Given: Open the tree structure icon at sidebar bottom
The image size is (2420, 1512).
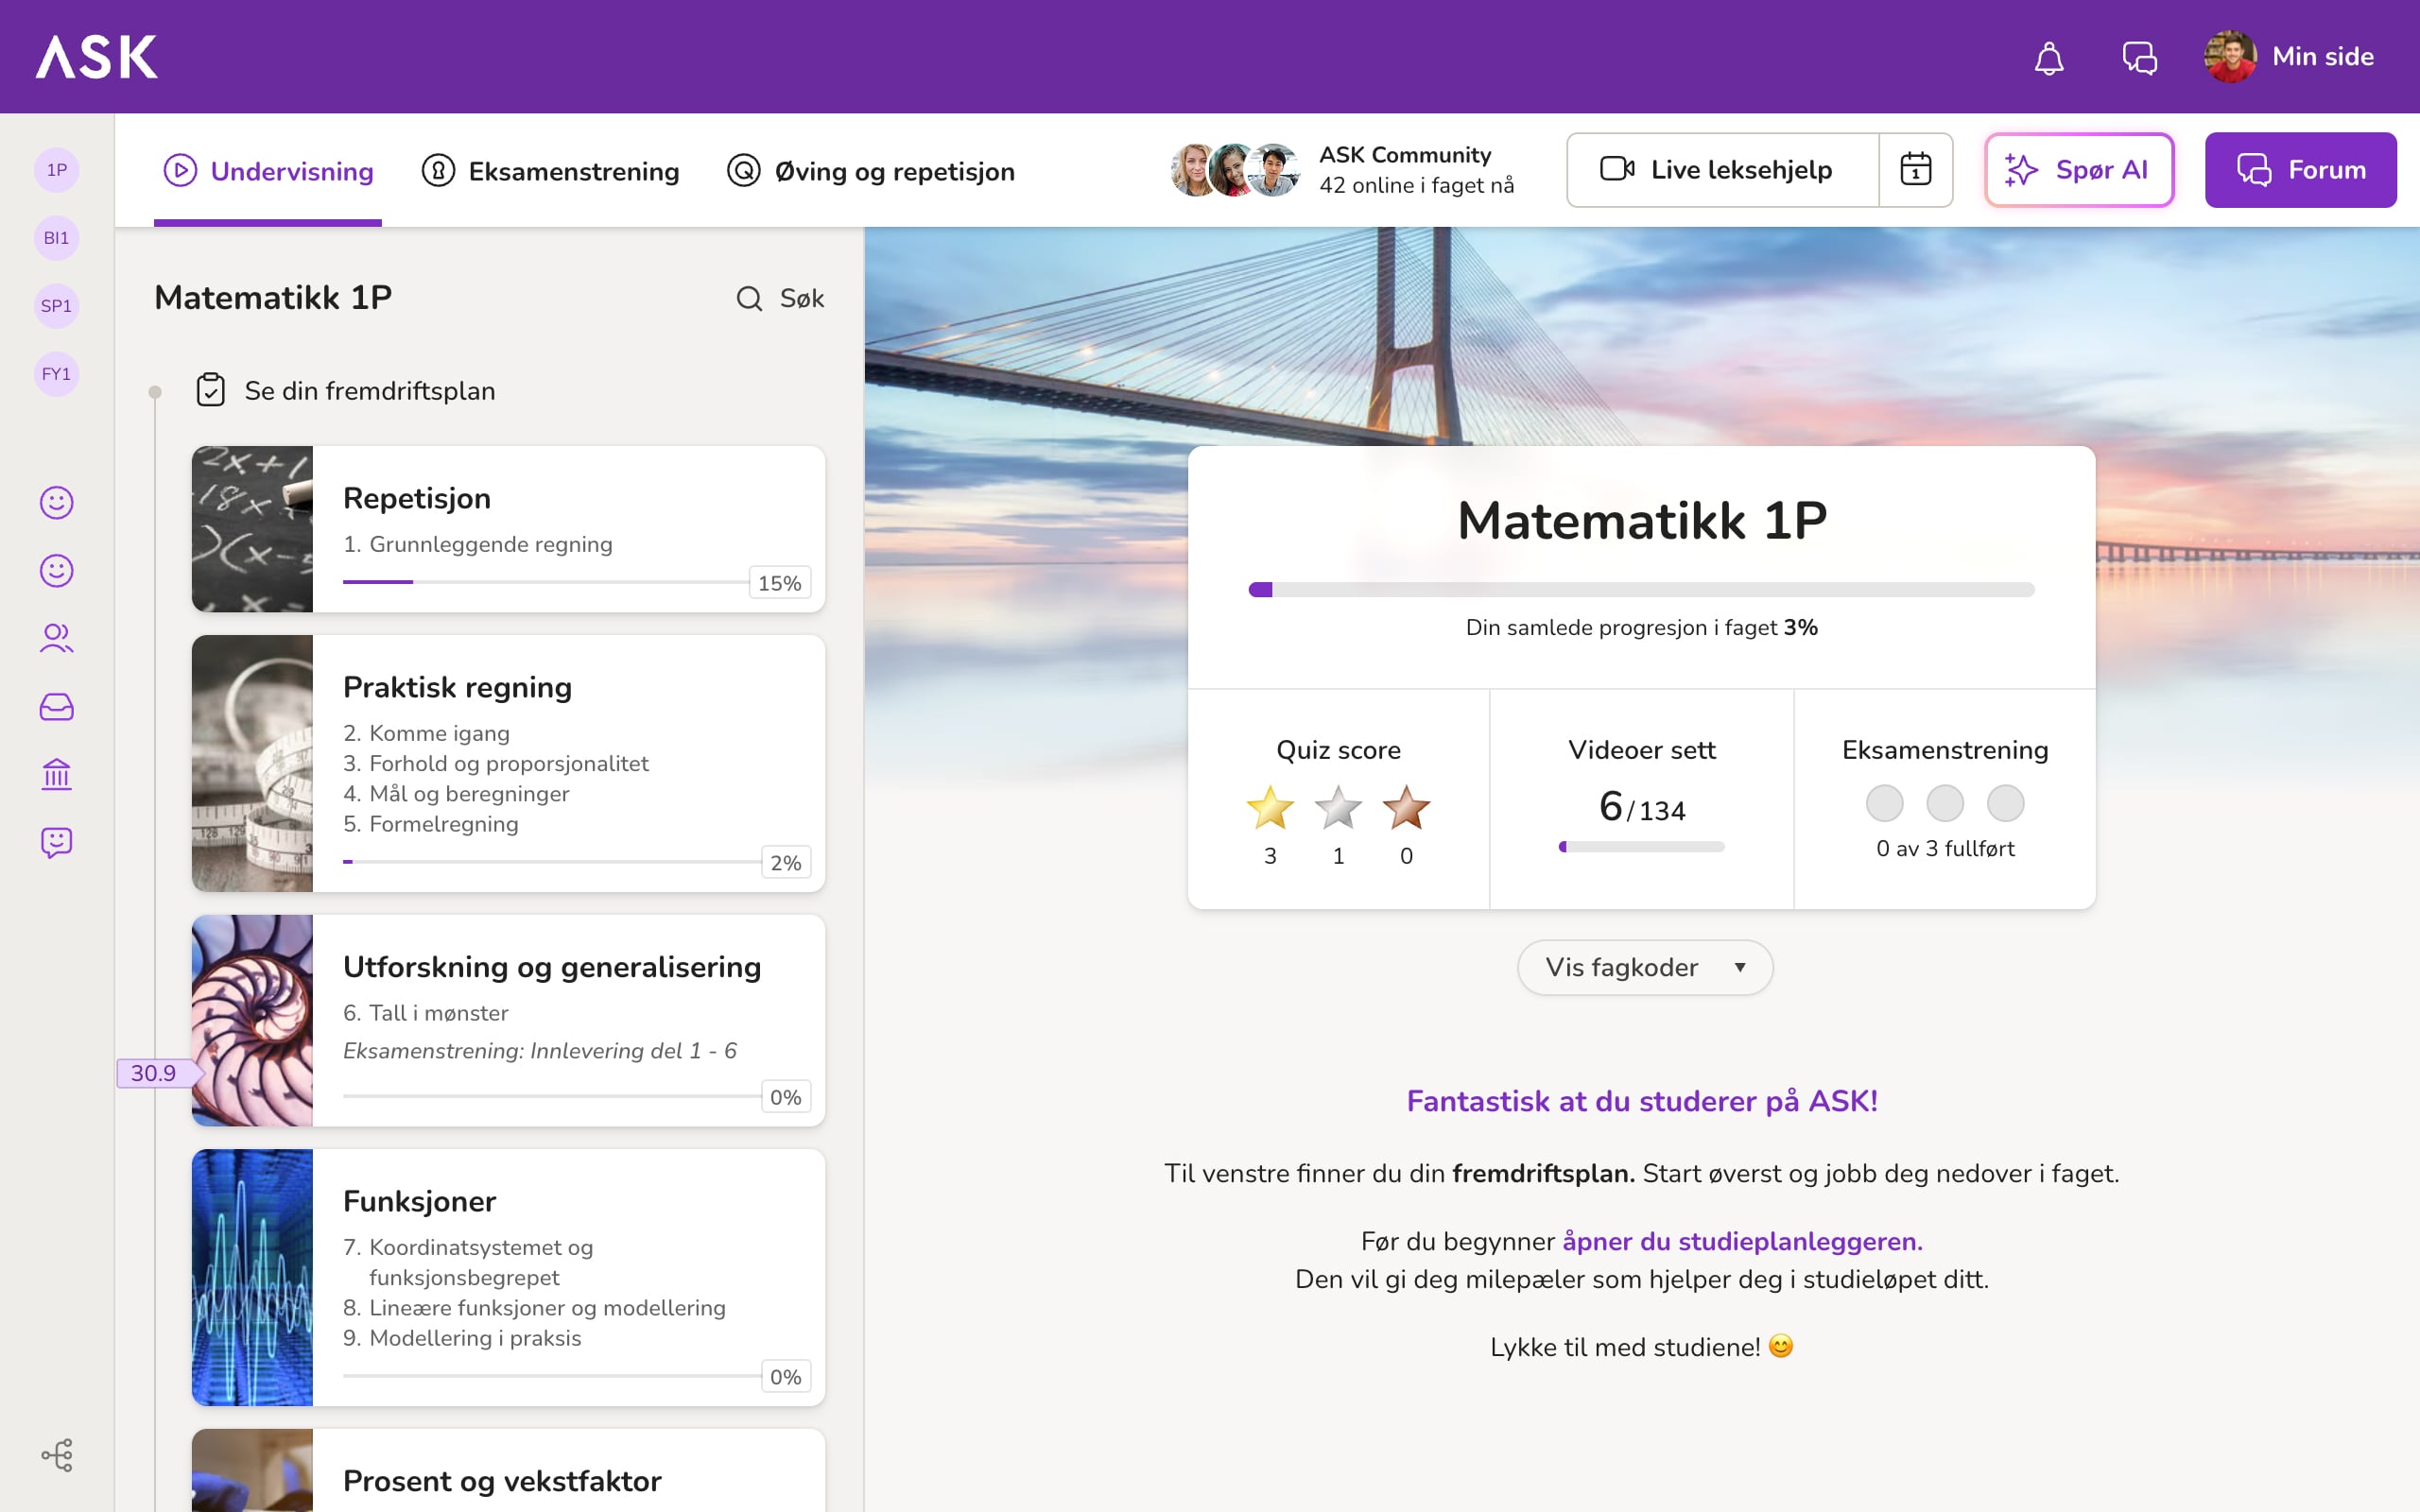Looking at the screenshot, I should click(x=56, y=1455).
